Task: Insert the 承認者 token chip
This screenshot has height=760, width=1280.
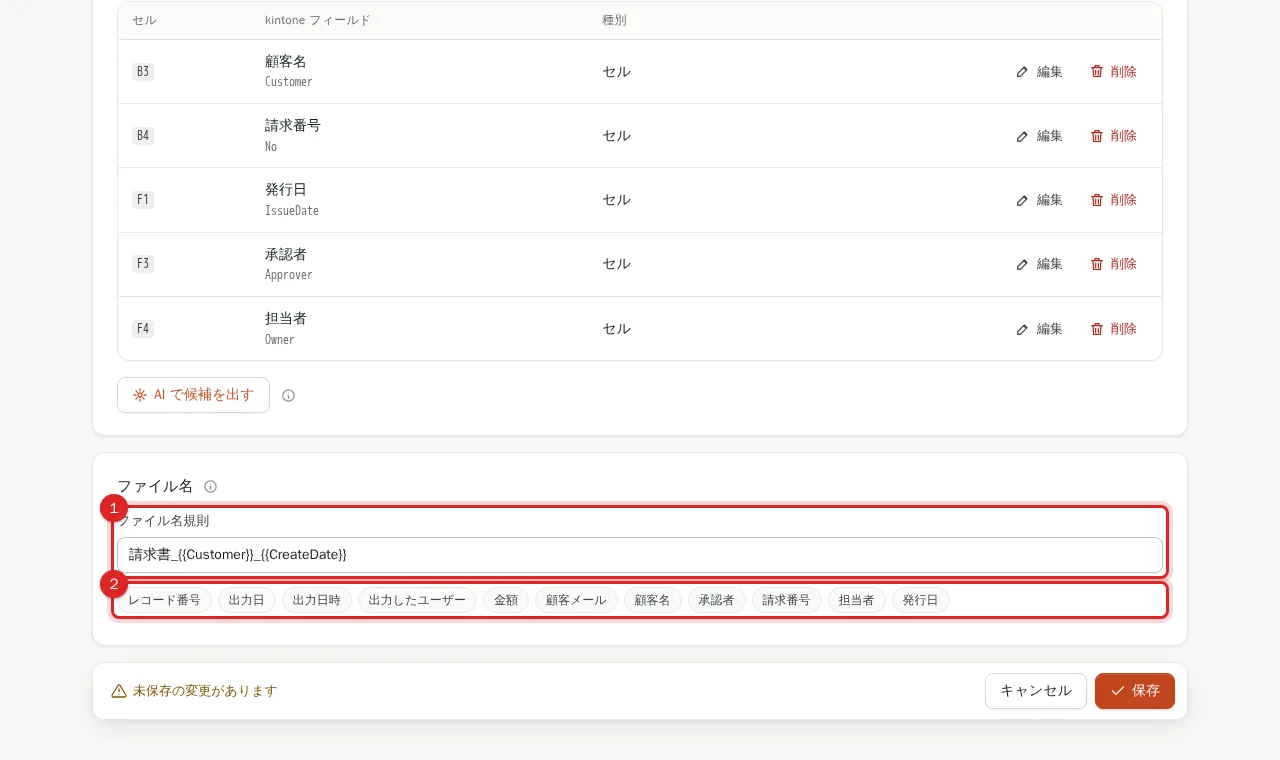Action: [717, 600]
